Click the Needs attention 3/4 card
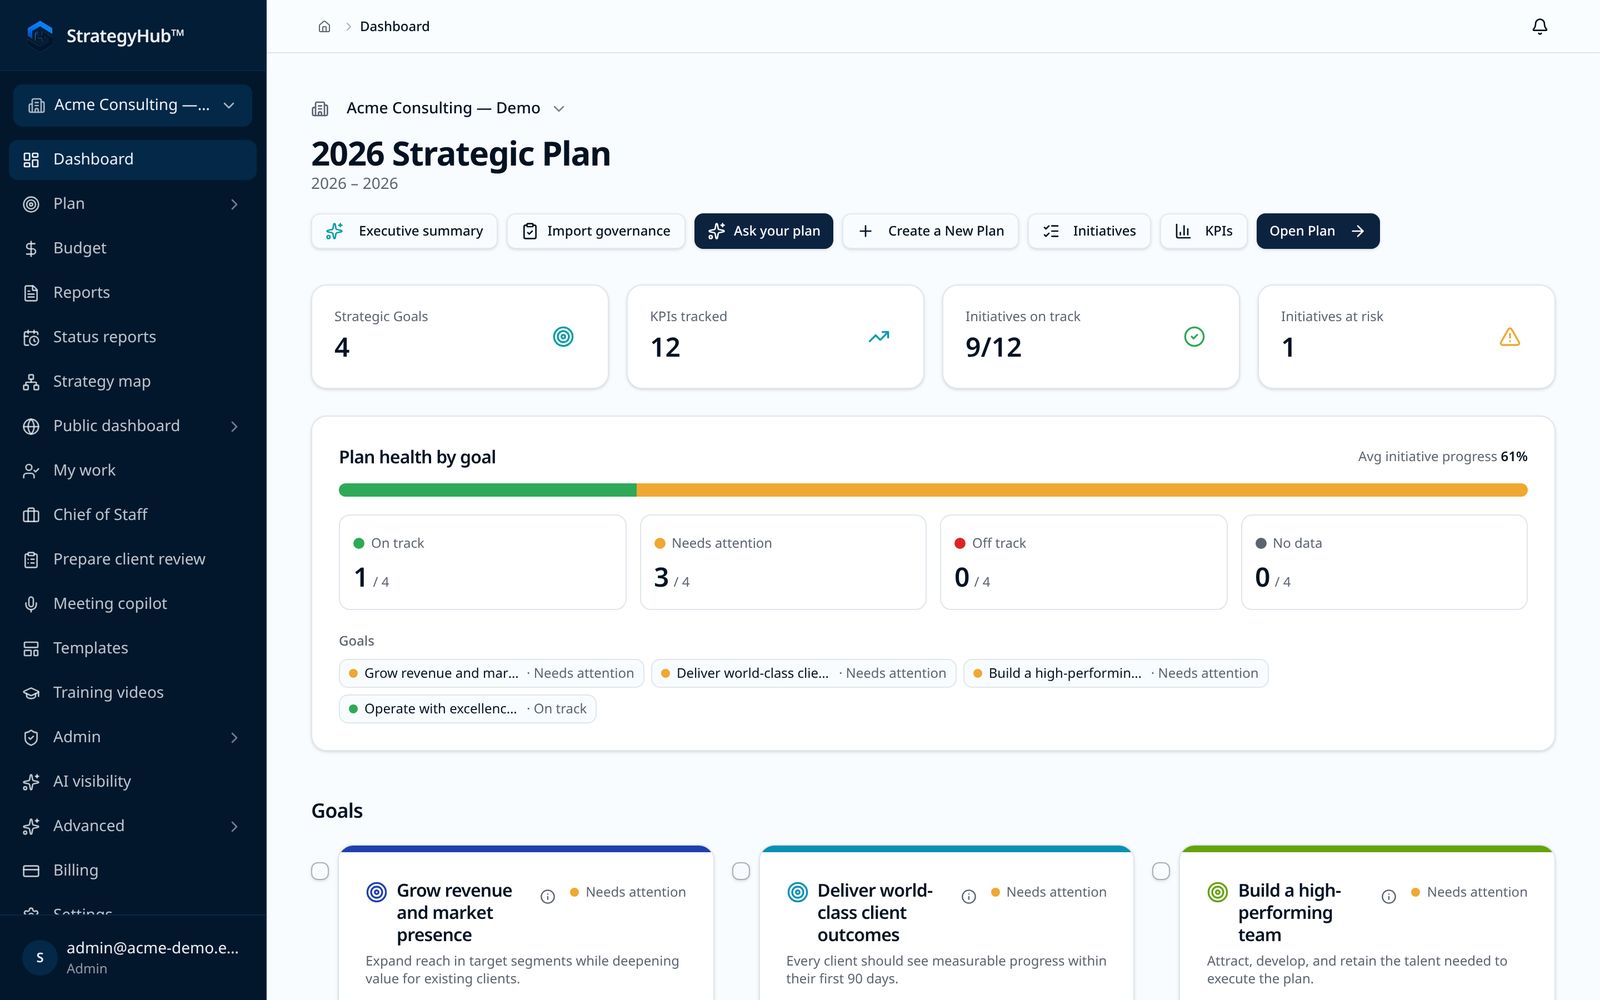Screen dimensions: 1600x1000 (x=783, y=562)
